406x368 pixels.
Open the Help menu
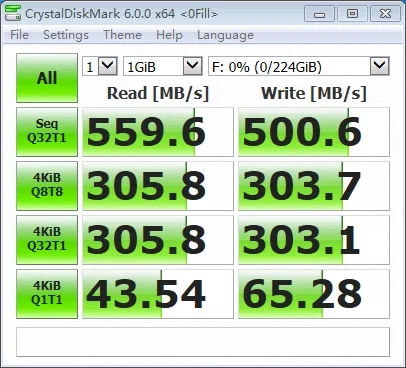click(x=169, y=35)
